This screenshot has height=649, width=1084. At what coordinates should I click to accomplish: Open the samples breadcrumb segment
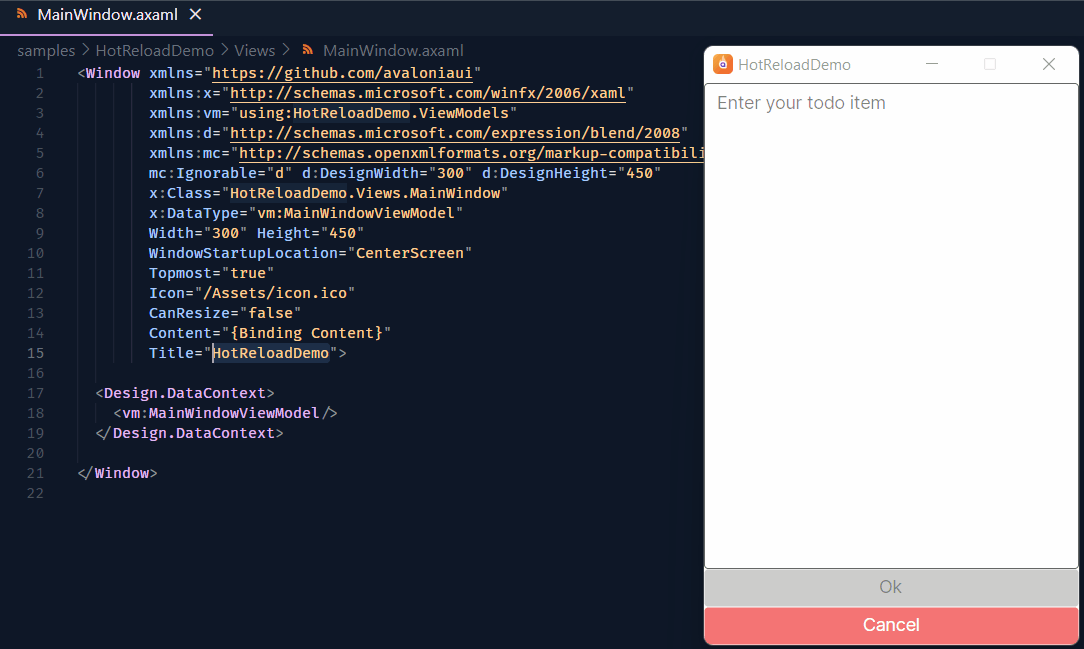pyautogui.click(x=46, y=50)
